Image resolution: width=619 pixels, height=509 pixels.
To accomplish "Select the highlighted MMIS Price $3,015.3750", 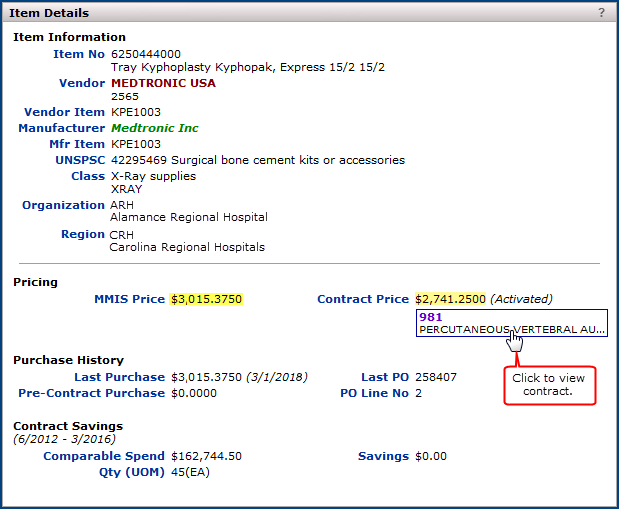I will 206,299.
